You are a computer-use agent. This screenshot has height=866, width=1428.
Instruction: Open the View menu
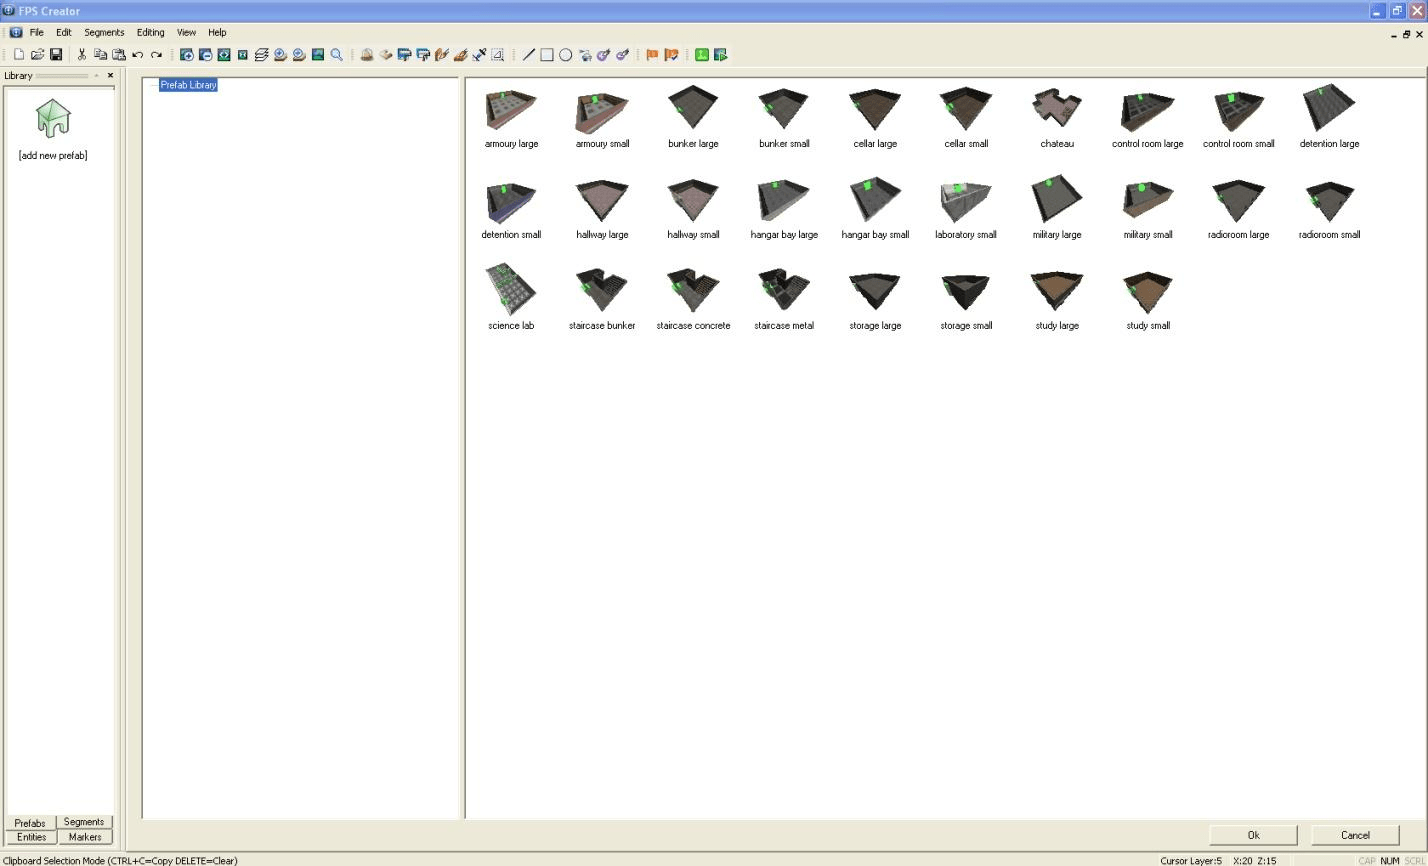(186, 32)
